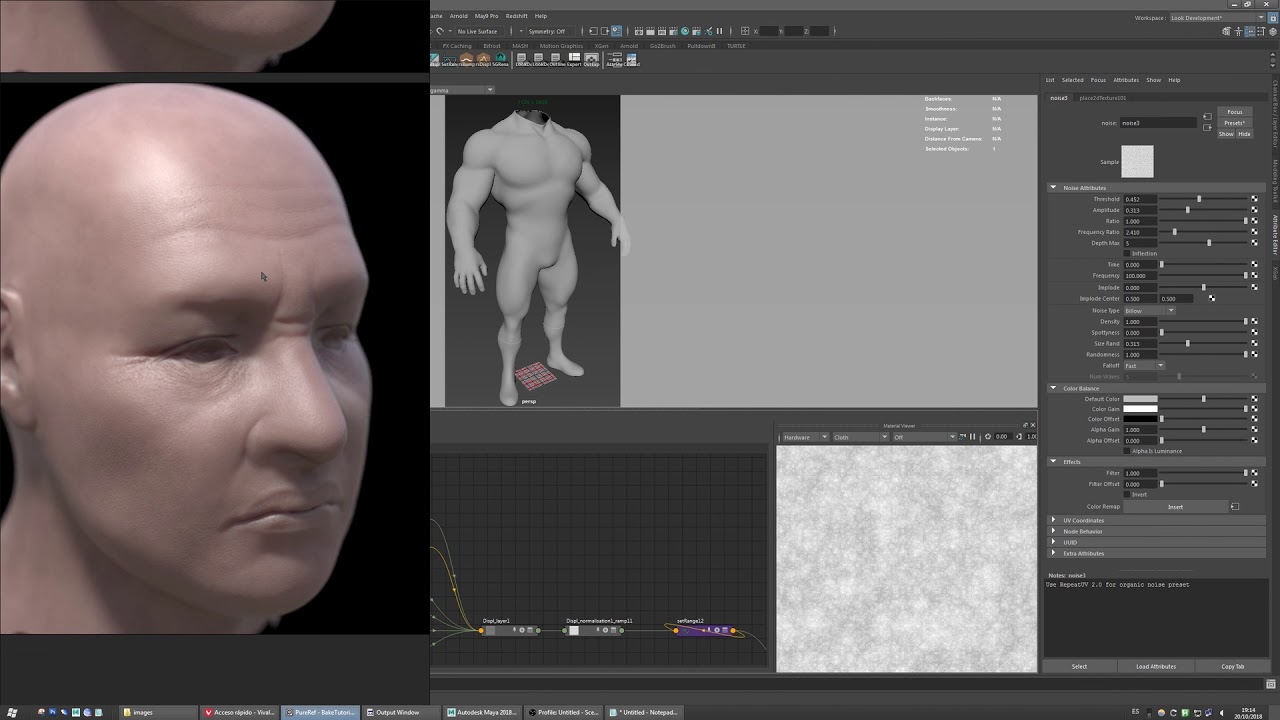
Task: Click the Default Color gray swatch
Action: click(1140, 399)
